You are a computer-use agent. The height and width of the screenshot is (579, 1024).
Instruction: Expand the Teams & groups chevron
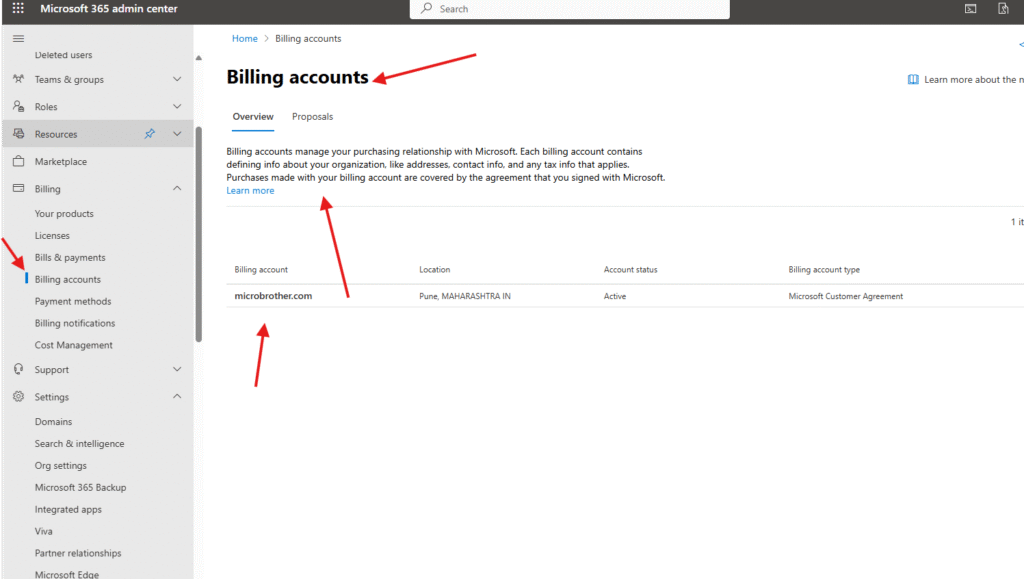pyautogui.click(x=177, y=79)
